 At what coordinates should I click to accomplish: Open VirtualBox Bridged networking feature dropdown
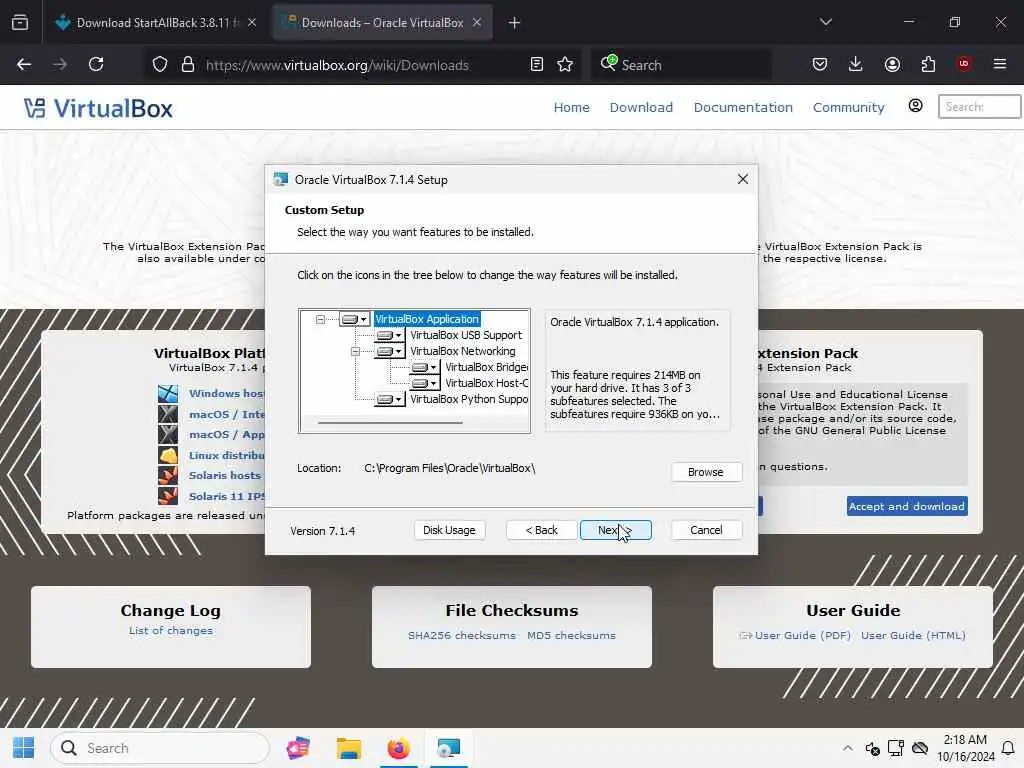point(424,367)
